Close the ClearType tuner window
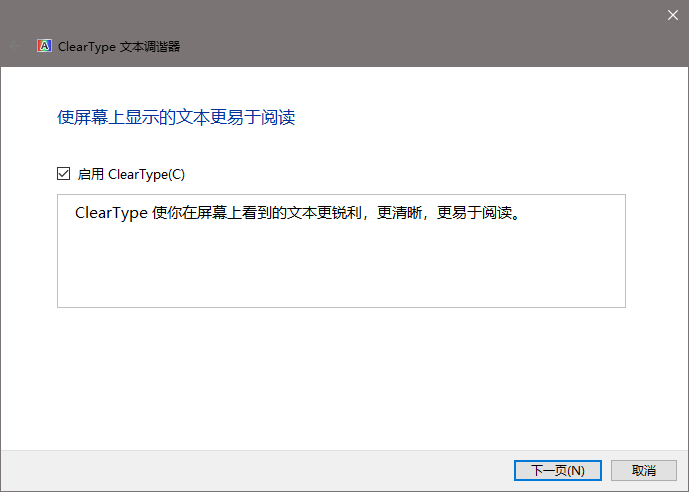This screenshot has width=689, height=492. click(x=673, y=15)
